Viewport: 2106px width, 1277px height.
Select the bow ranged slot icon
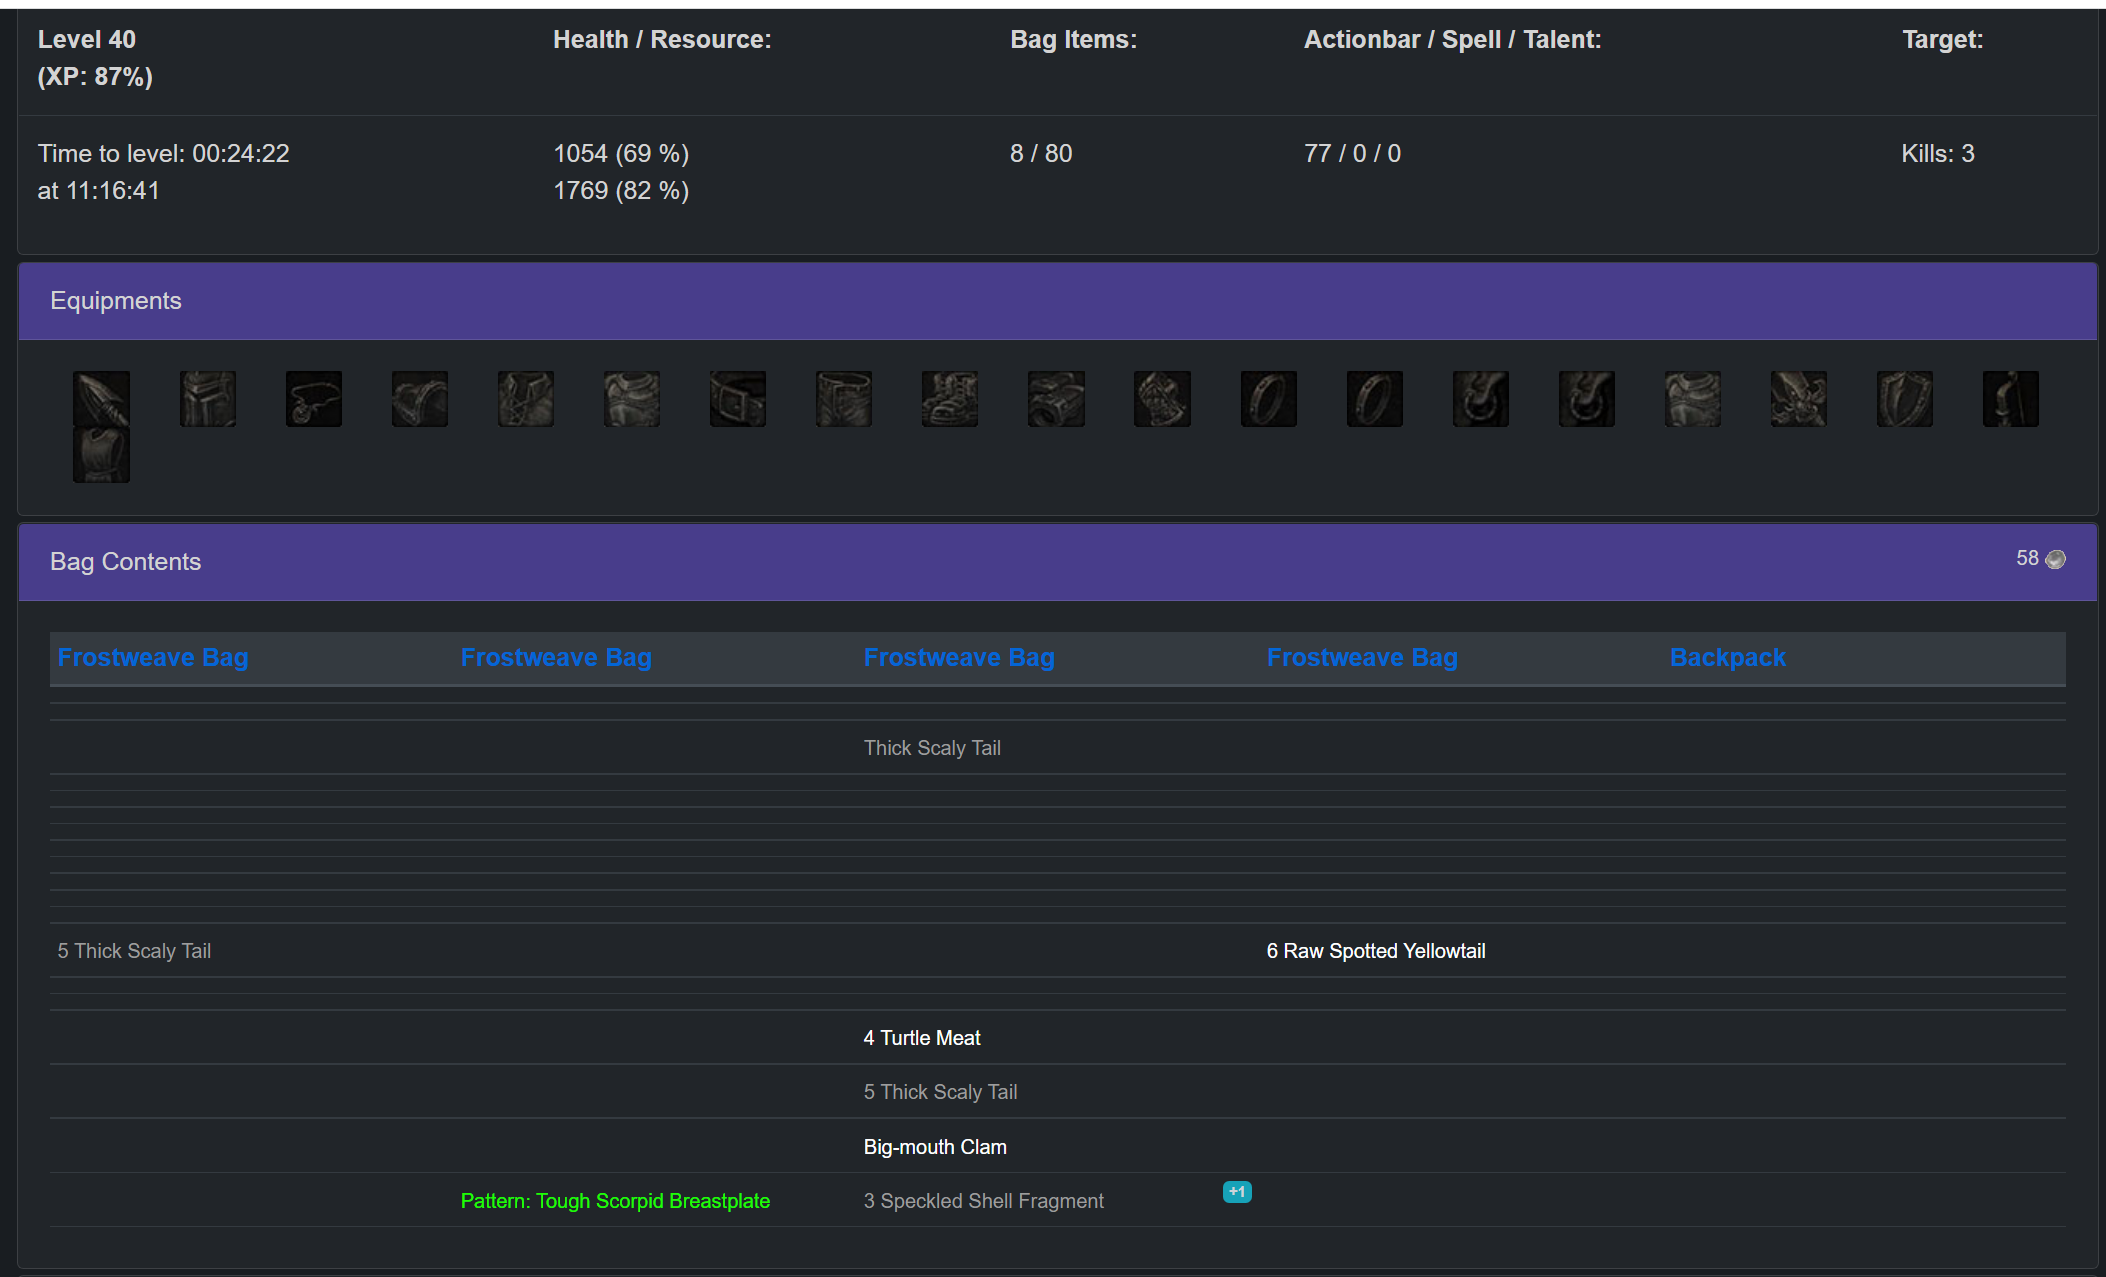(2010, 399)
